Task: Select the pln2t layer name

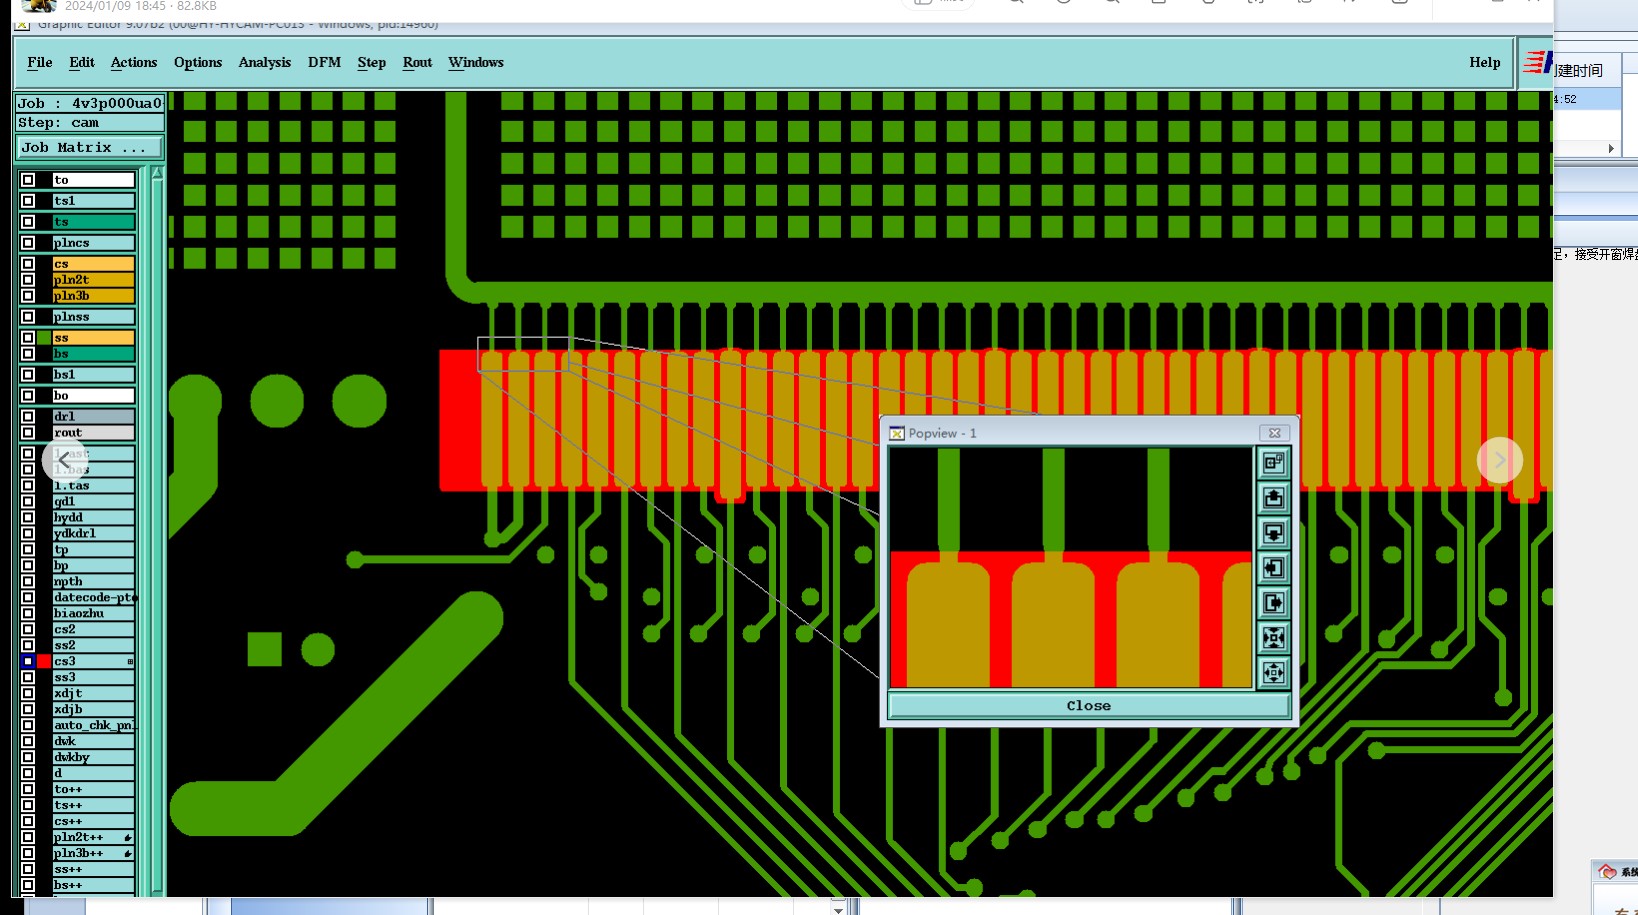Action: point(93,280)
